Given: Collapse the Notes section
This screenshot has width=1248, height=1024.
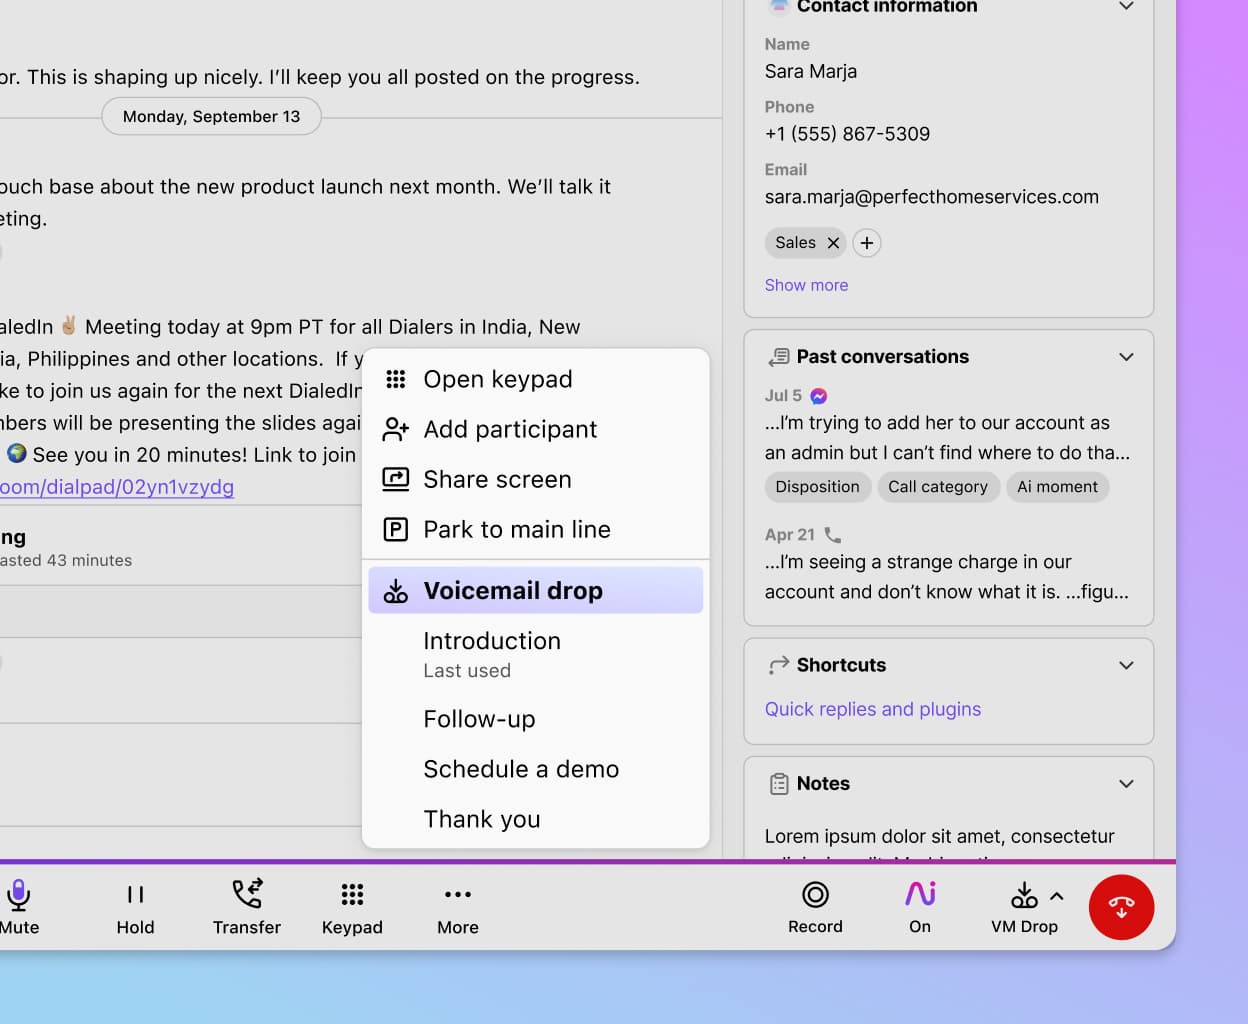Looking at the screenshot, I should tap(1126, 784).
